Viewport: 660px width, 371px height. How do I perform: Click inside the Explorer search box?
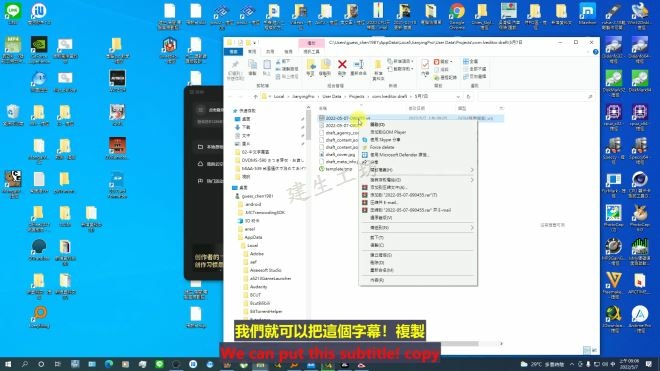tap(536, 97)
